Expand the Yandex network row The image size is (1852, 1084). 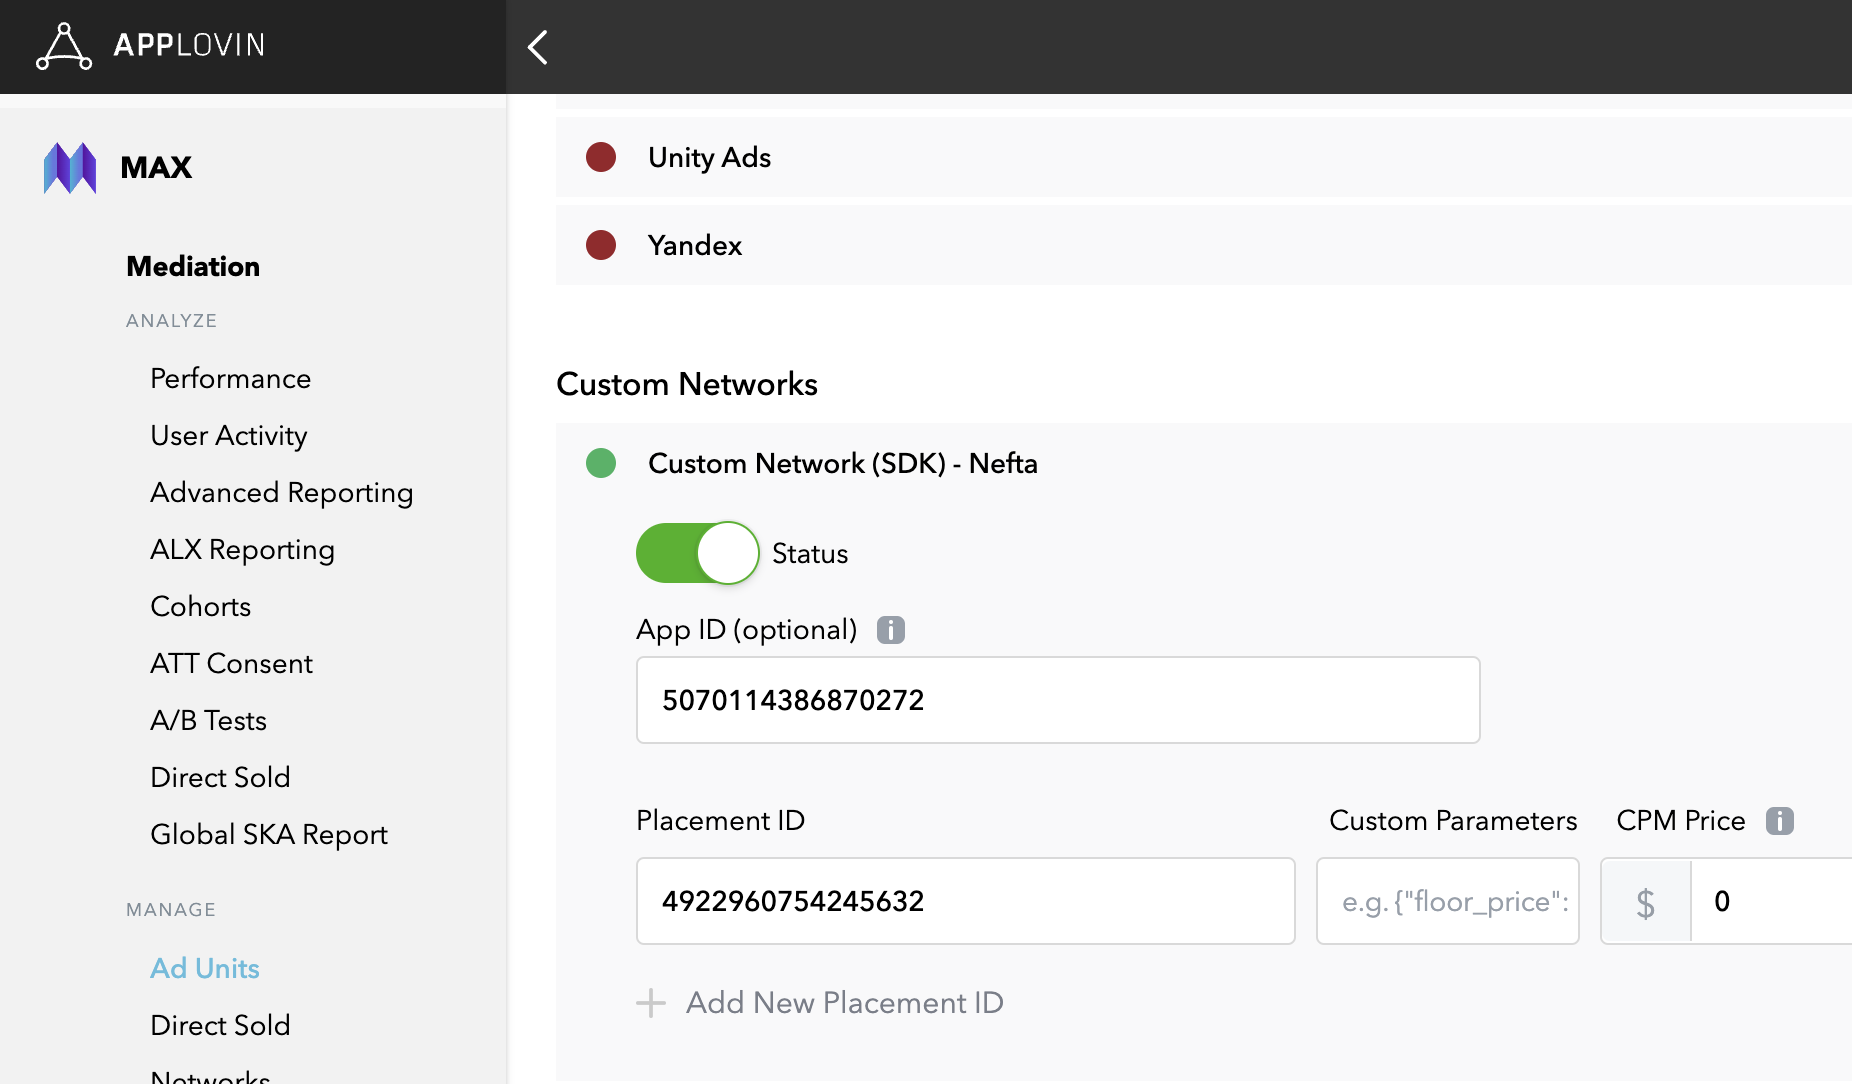[x=1204, y=245]
